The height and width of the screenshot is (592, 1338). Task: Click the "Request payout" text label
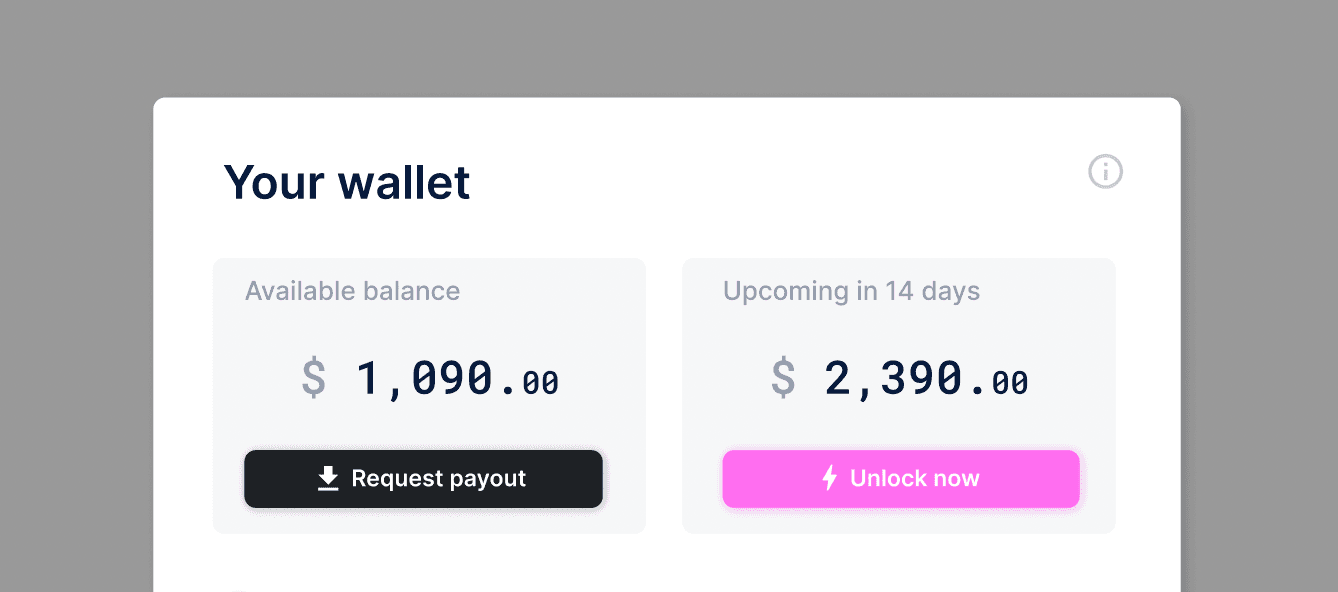click(438, 479)
